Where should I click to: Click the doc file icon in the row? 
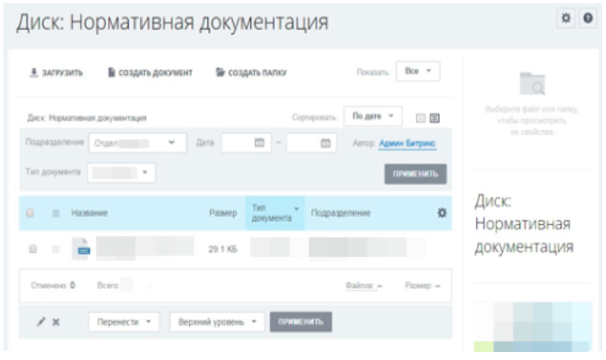[81, 249]
